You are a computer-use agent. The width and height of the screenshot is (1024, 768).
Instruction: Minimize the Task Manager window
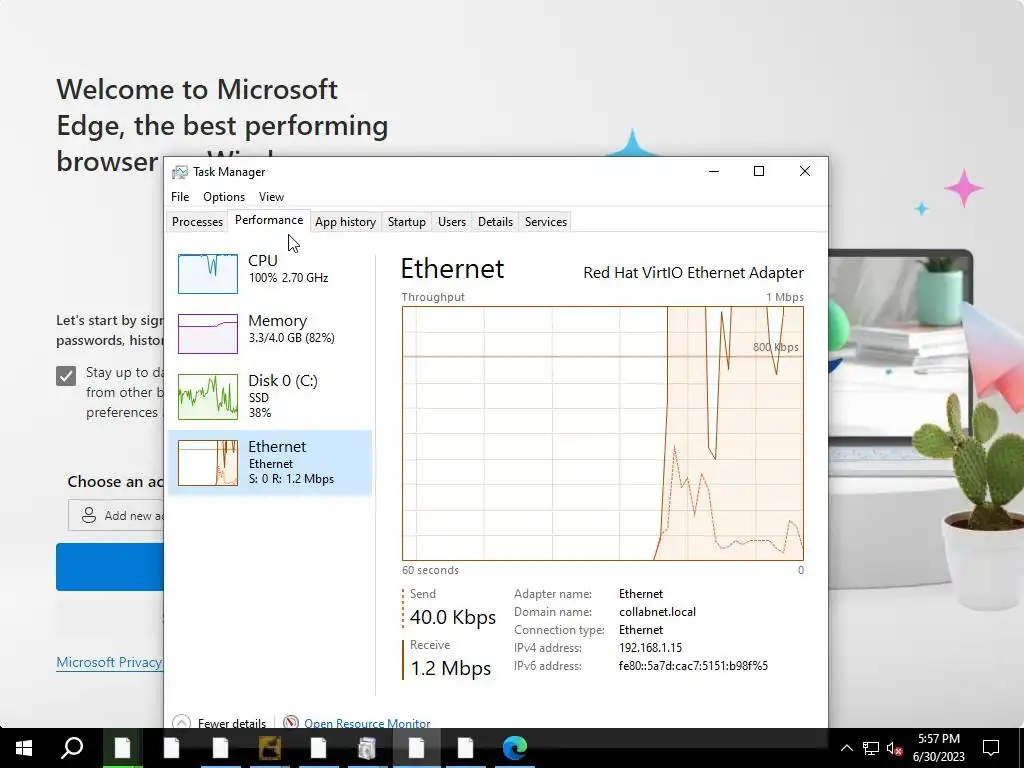tap(714, 171)
